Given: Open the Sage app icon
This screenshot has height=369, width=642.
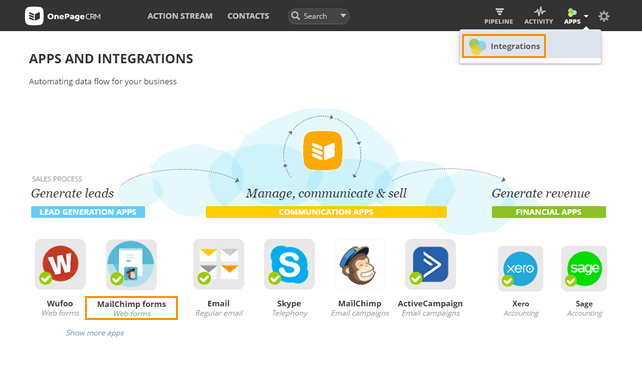Looking at the screenshot, I should (x=584, y=268).
